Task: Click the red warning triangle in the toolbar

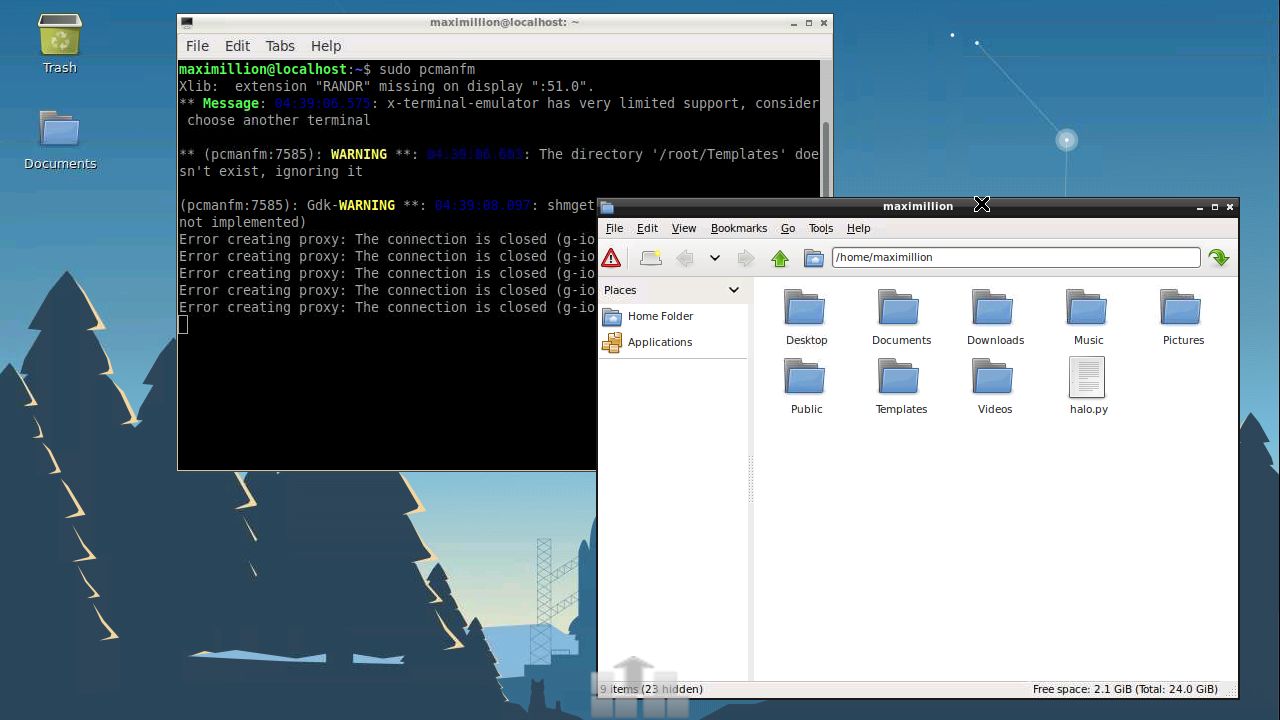Action: coord(612,257)
